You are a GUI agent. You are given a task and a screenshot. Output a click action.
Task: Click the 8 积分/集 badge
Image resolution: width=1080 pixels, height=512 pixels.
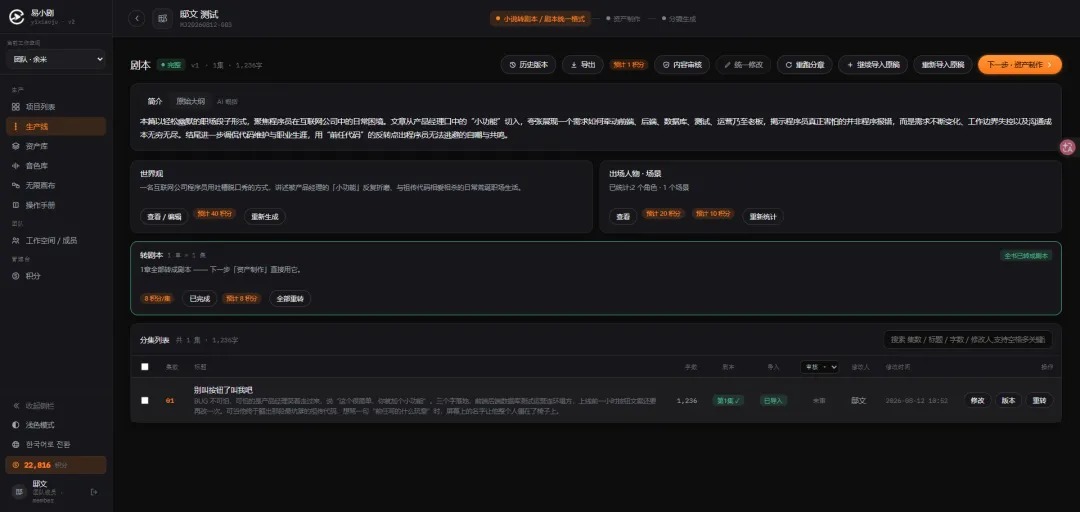pyautogui.click(x=158, y=299)
